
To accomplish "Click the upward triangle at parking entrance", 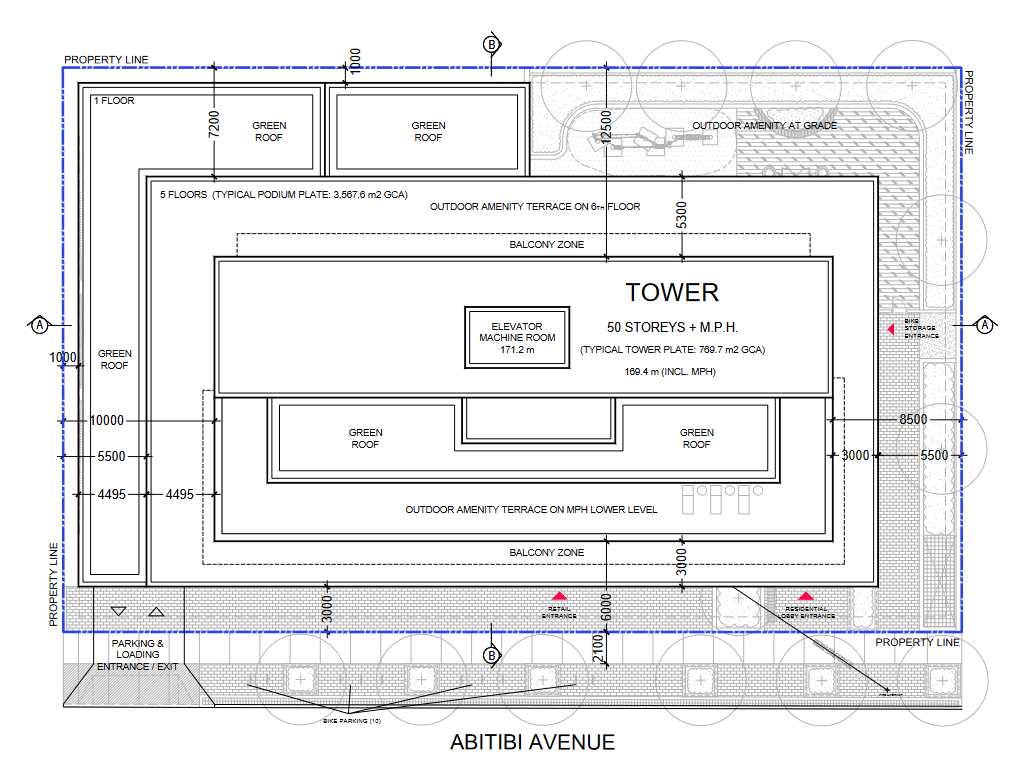I will 155,611.
